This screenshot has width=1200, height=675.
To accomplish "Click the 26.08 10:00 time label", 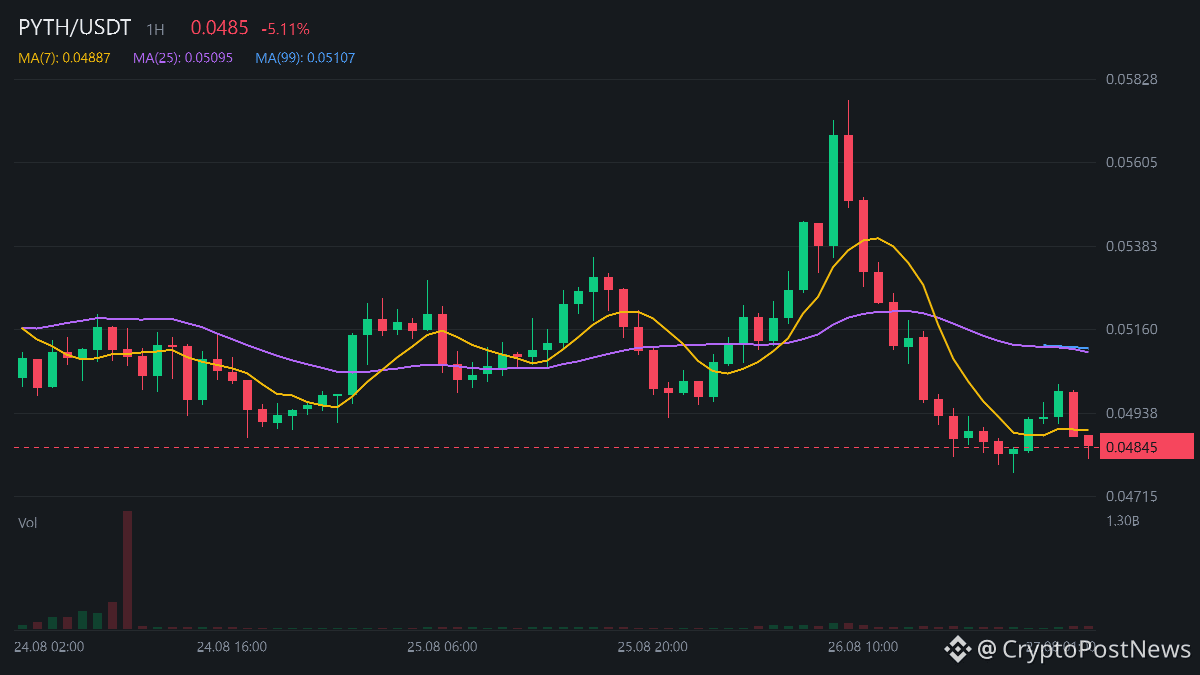I will click(862, 647).
